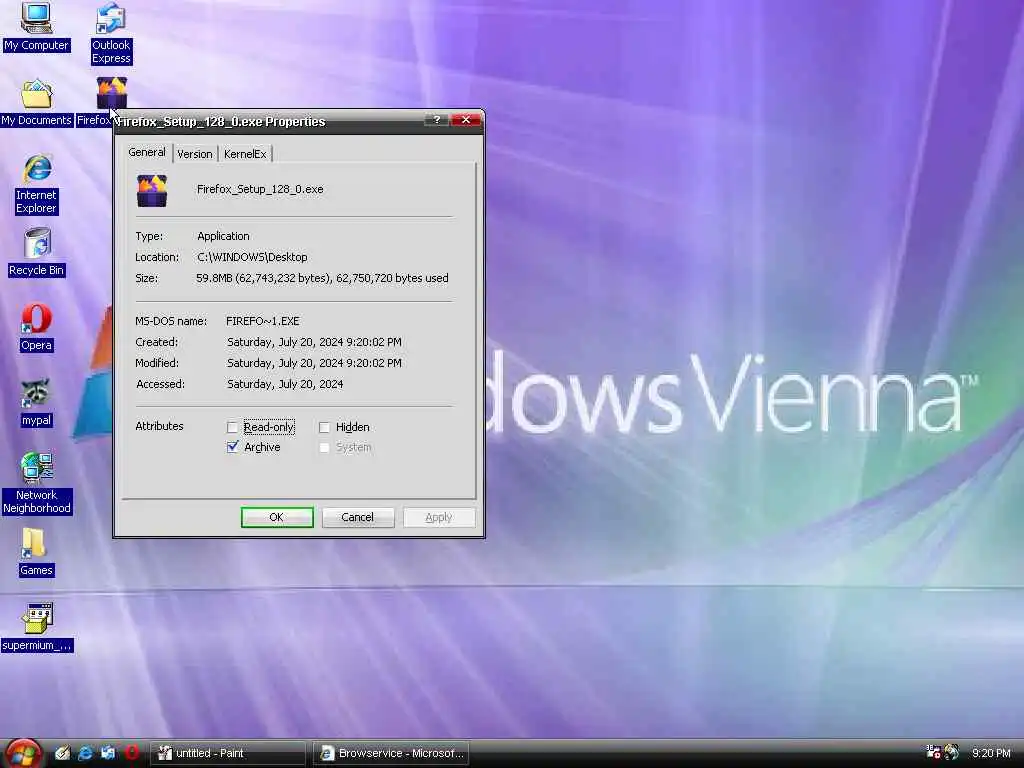
Task: Click the first quick launch icon beside Start
Action: tap(62, 753)
